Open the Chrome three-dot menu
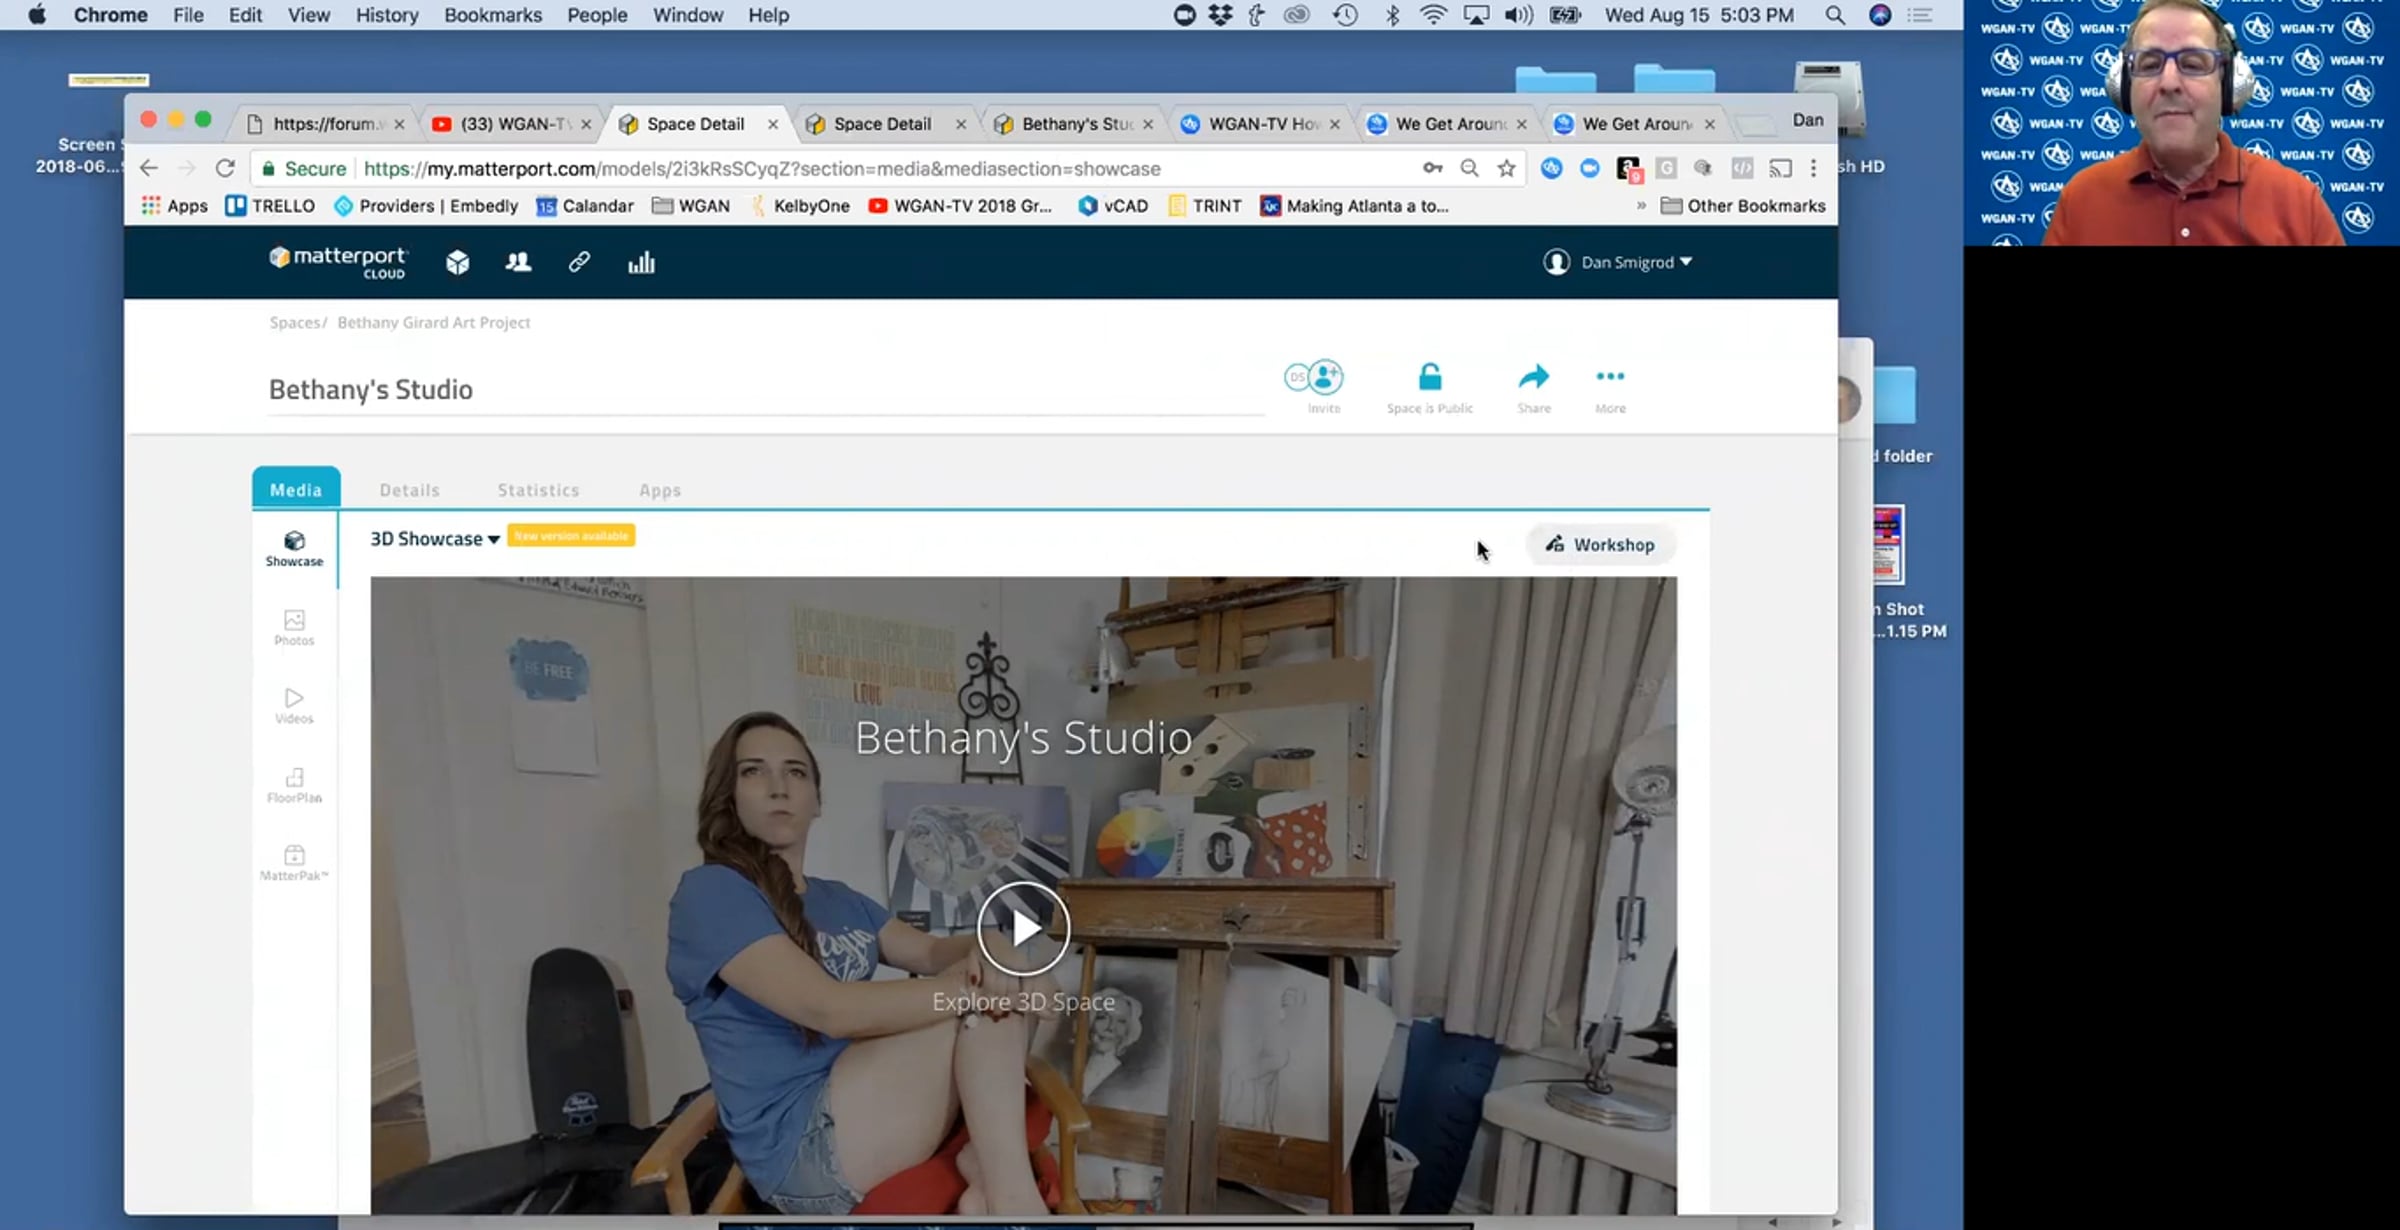The height and width of the screenshot is (1230, 2400). tap(1813, 168)
